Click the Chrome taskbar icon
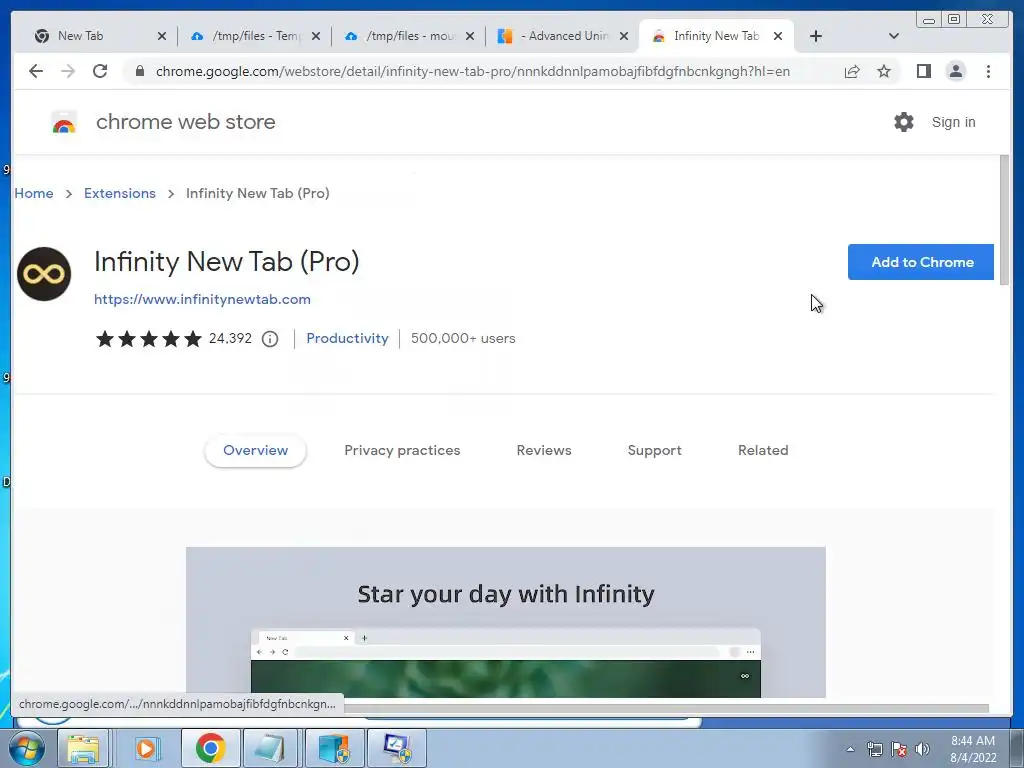The image size is (1024, 768). [210, 748]
